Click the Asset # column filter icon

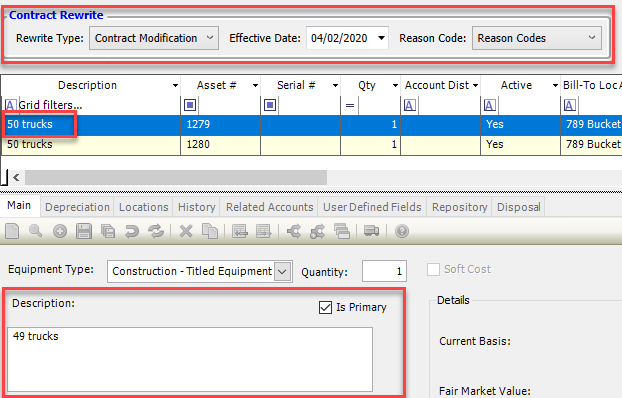[x=190, y=105]
